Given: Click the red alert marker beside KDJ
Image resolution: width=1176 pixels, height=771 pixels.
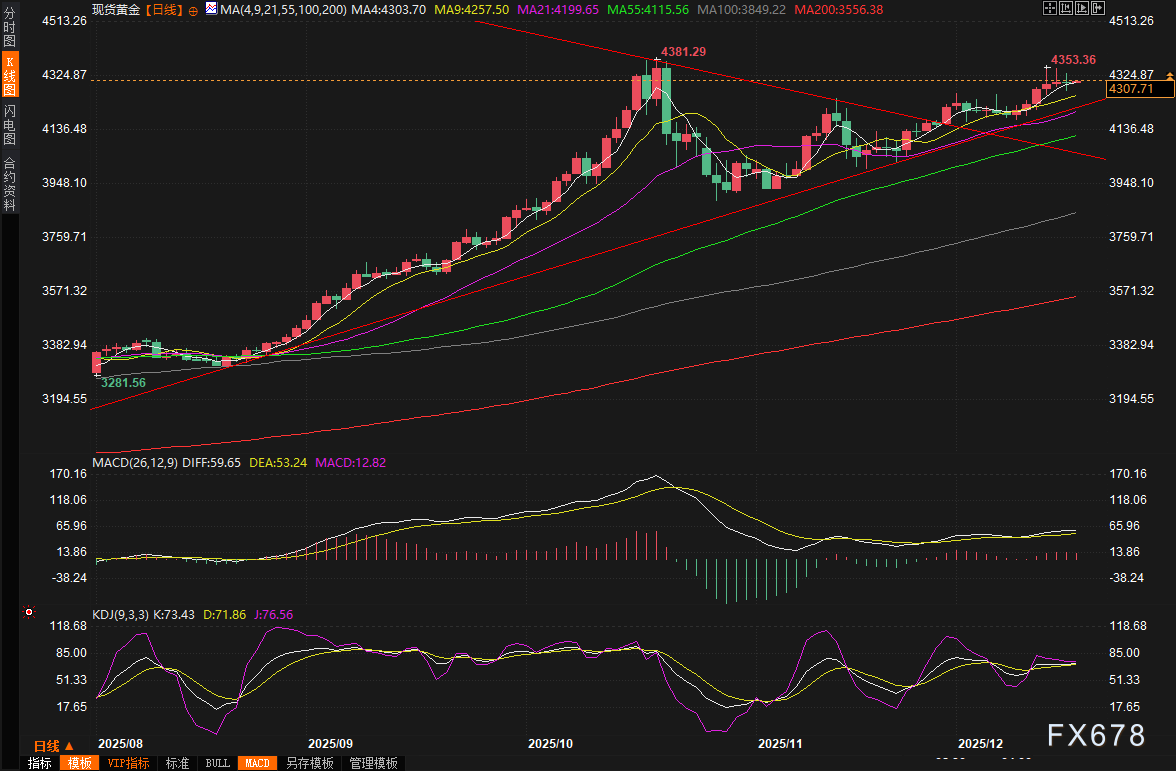Looking at the screenshot, I should [x=29, y=612].
